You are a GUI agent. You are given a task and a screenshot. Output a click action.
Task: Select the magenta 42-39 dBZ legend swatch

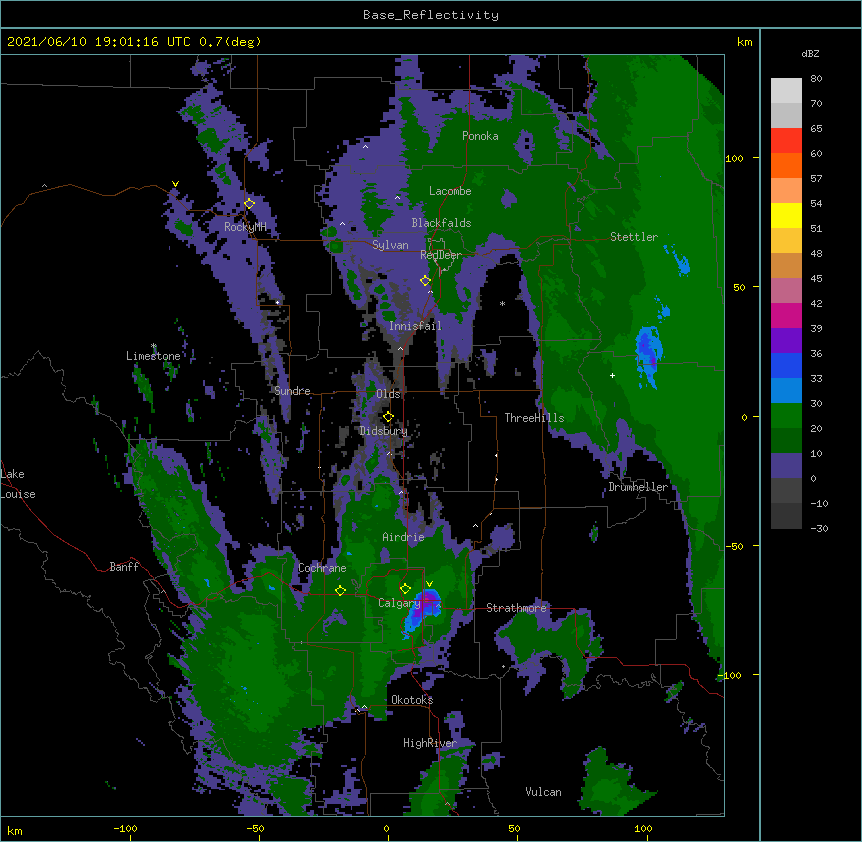pyautogui.click(x=786, y=315)
